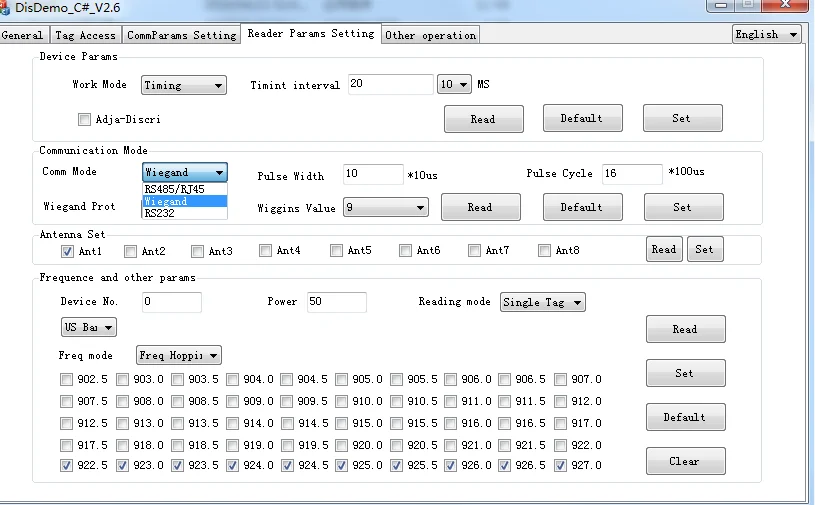Go to CommParams Setting tab
815x505 pixels.
pyautogui.click(x=181, y=35)
